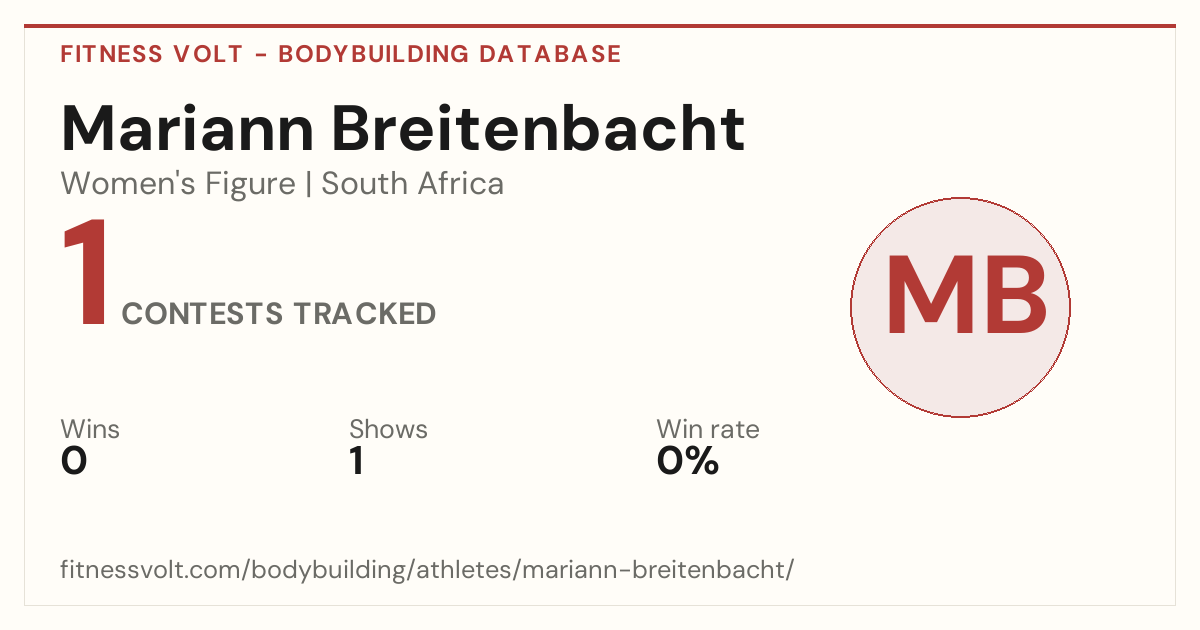
Task: Click the 0% win rate value
Action: click(688, 461)
